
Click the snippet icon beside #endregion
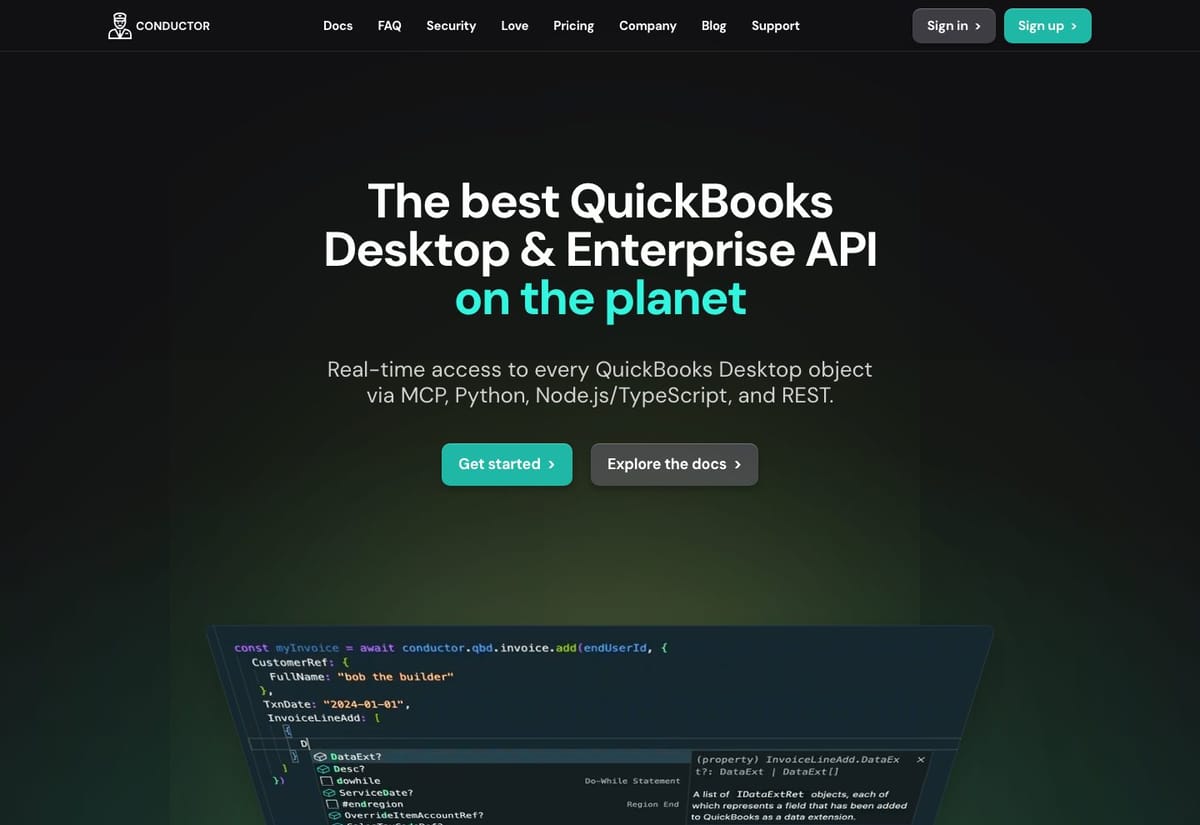pos(332,804)
